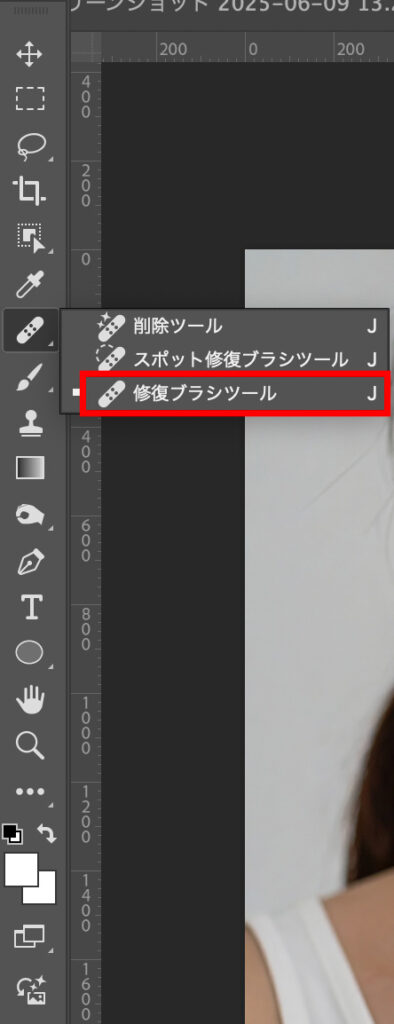This screenshot has width=394, height=1024.
Task: Activate the Pen tool
Action: [x=30, y=562]
